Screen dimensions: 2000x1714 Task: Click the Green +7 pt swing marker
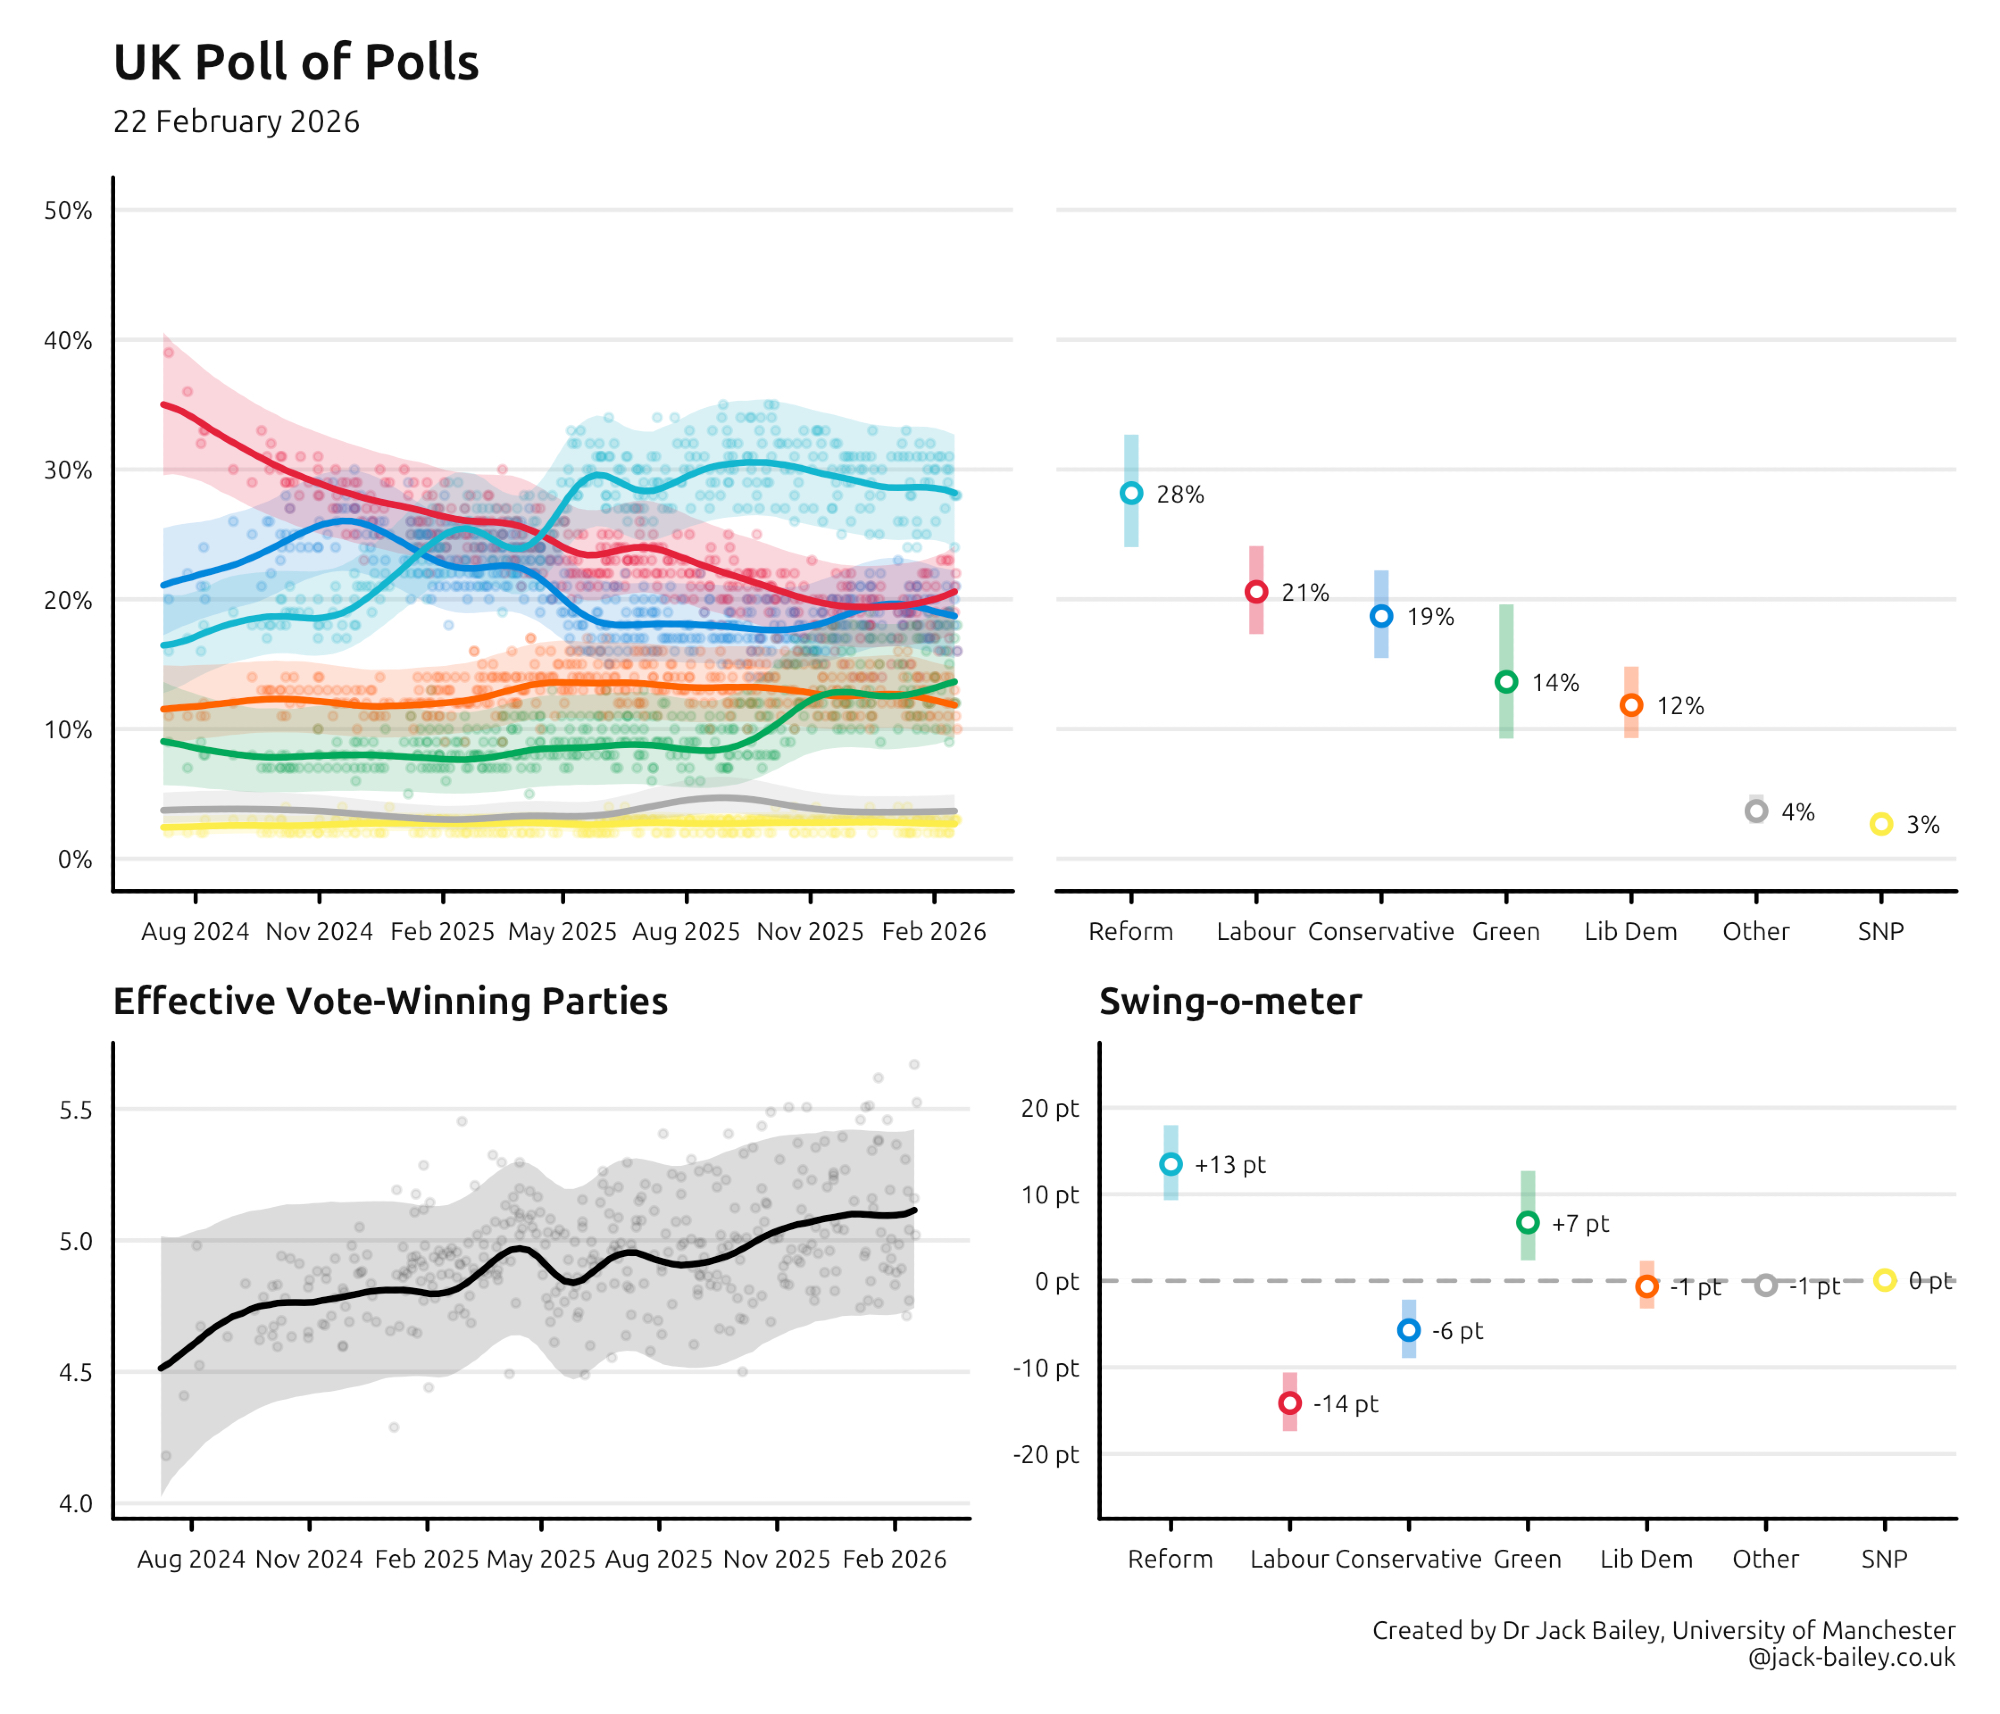click(1528, 1222)
